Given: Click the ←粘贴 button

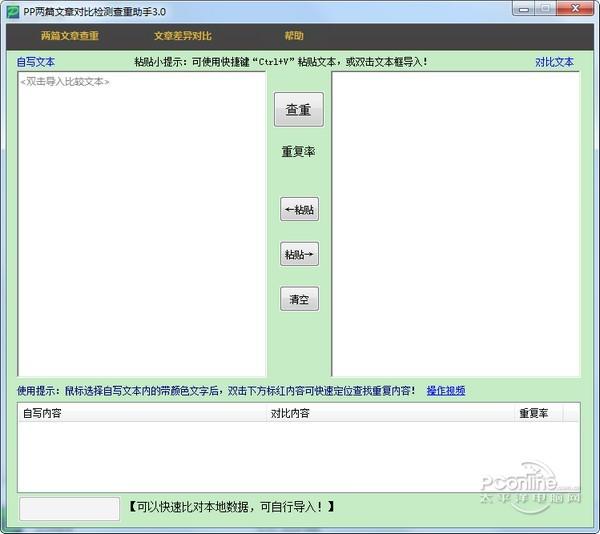Looking at the screenshot, I should tap(299, 209).
